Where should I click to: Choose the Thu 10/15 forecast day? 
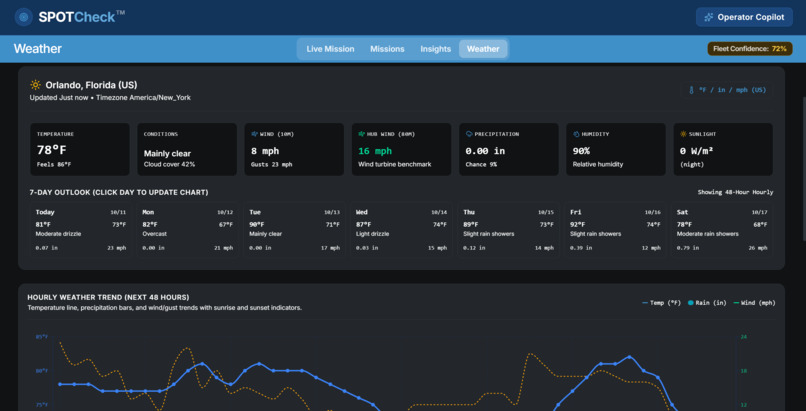[x=508, y=230]
